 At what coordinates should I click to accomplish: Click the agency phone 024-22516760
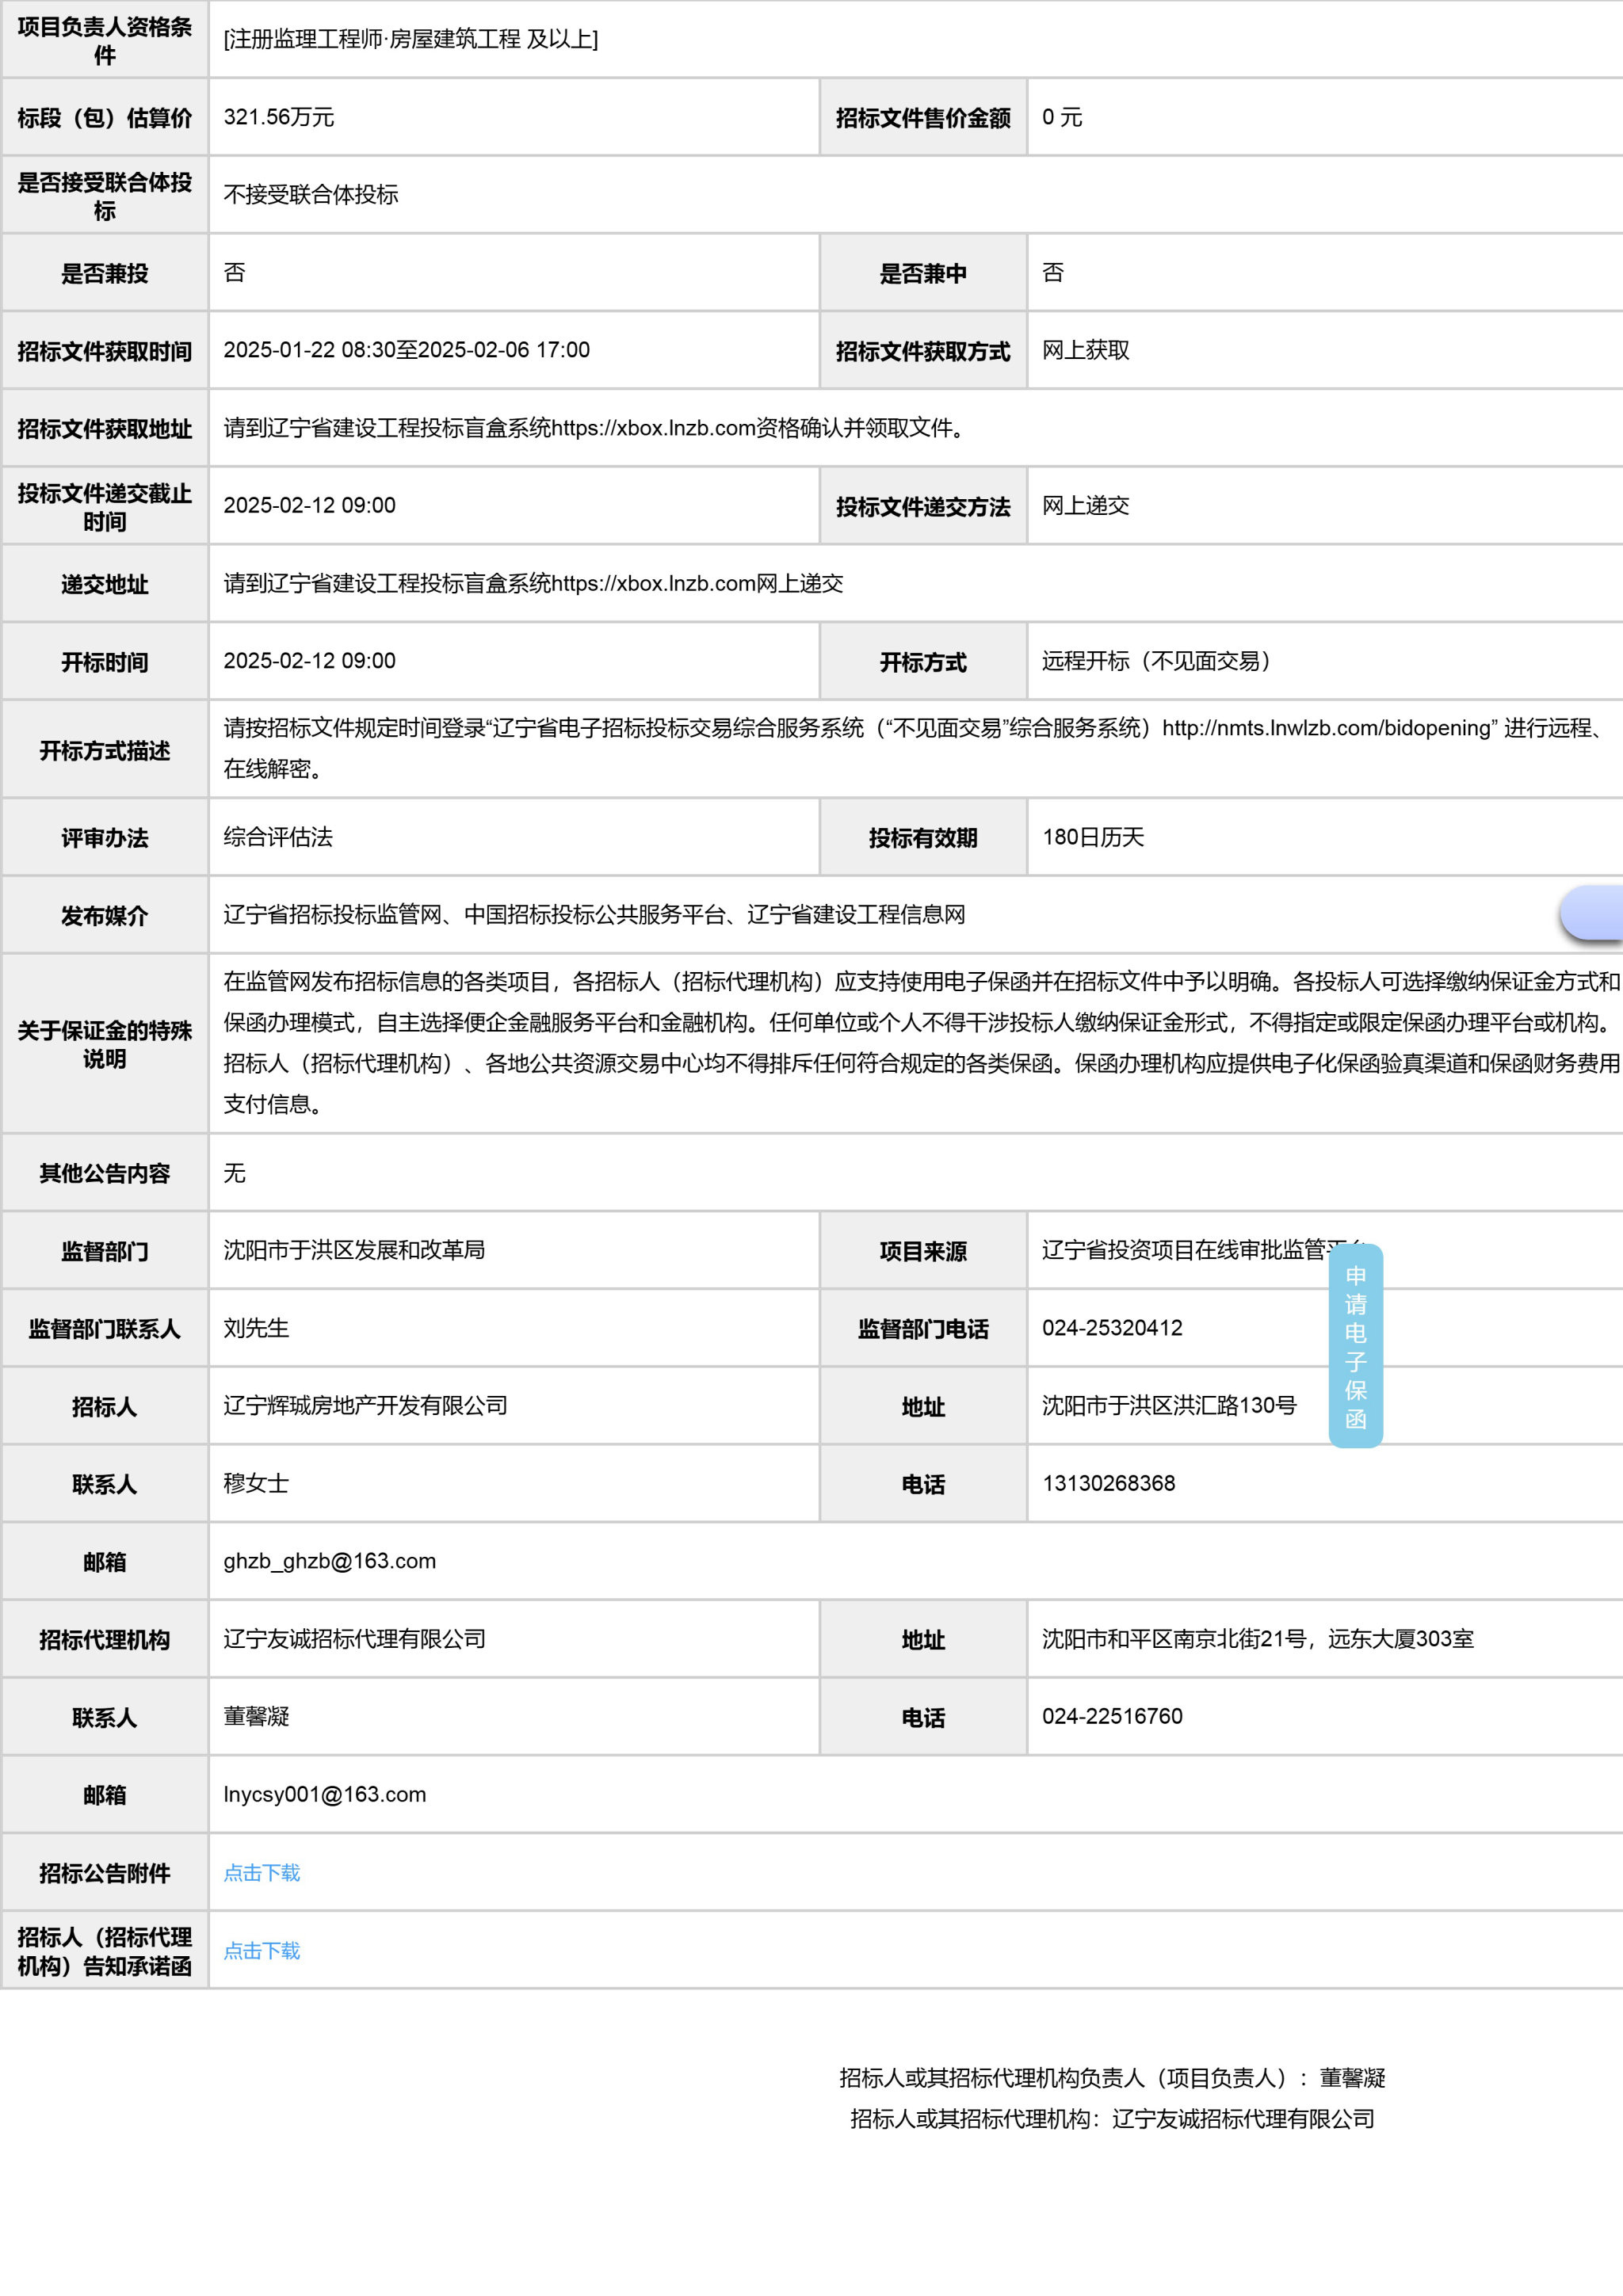1111,1716
